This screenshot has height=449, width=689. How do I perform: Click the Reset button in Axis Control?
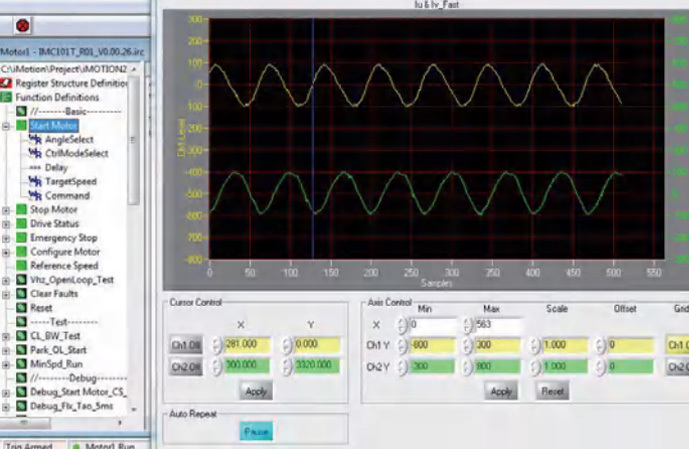(552, 391)
